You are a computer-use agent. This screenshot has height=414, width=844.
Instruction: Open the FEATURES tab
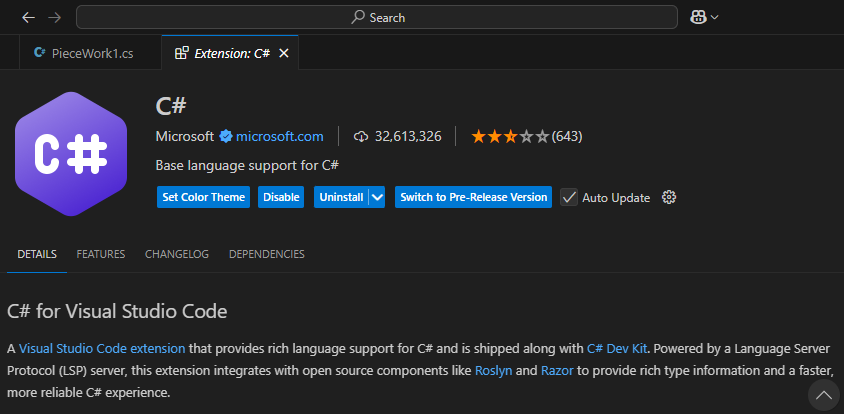(x=101, y=254)
